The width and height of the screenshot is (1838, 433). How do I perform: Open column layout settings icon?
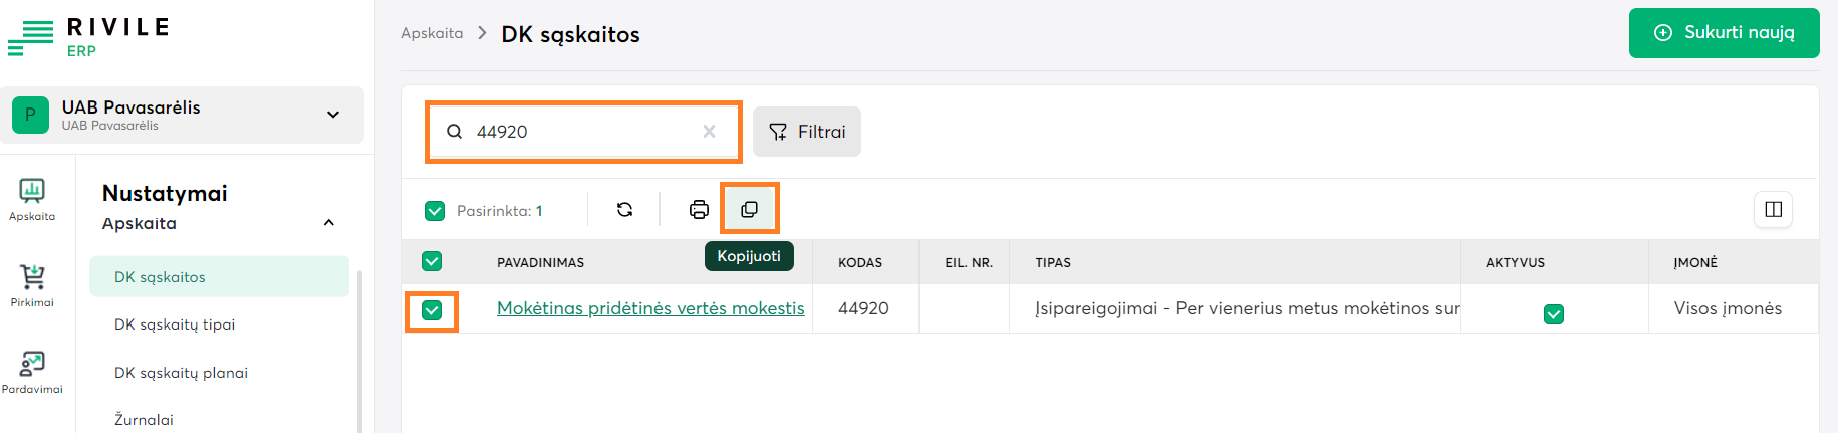click(x=1773, y=209)
